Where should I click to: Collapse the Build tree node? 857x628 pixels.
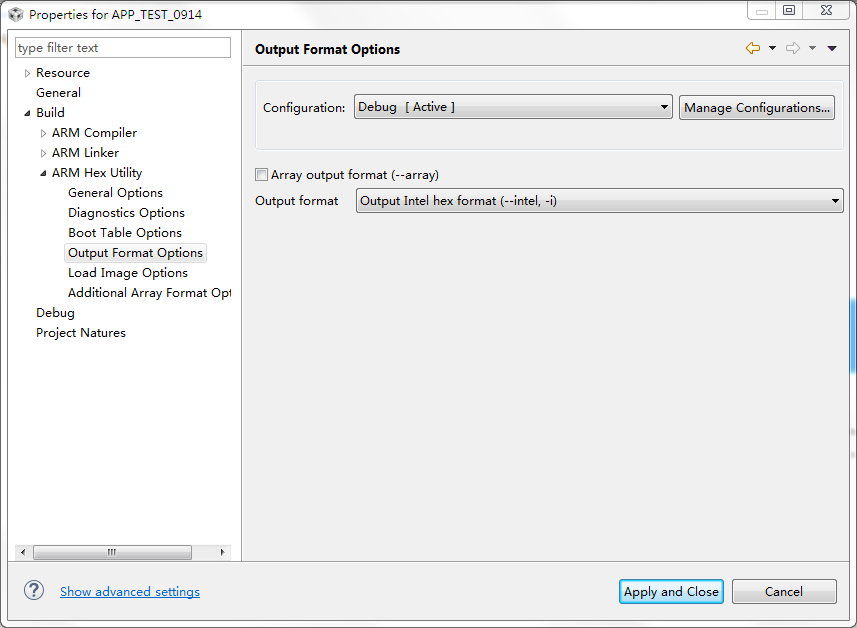(27, 113)
